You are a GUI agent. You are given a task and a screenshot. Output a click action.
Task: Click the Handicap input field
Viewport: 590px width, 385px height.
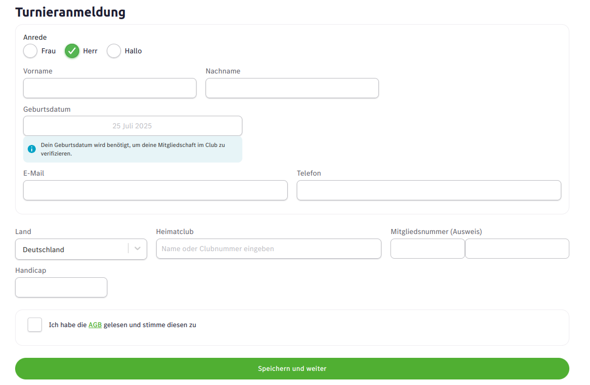[x=61, y=288]
